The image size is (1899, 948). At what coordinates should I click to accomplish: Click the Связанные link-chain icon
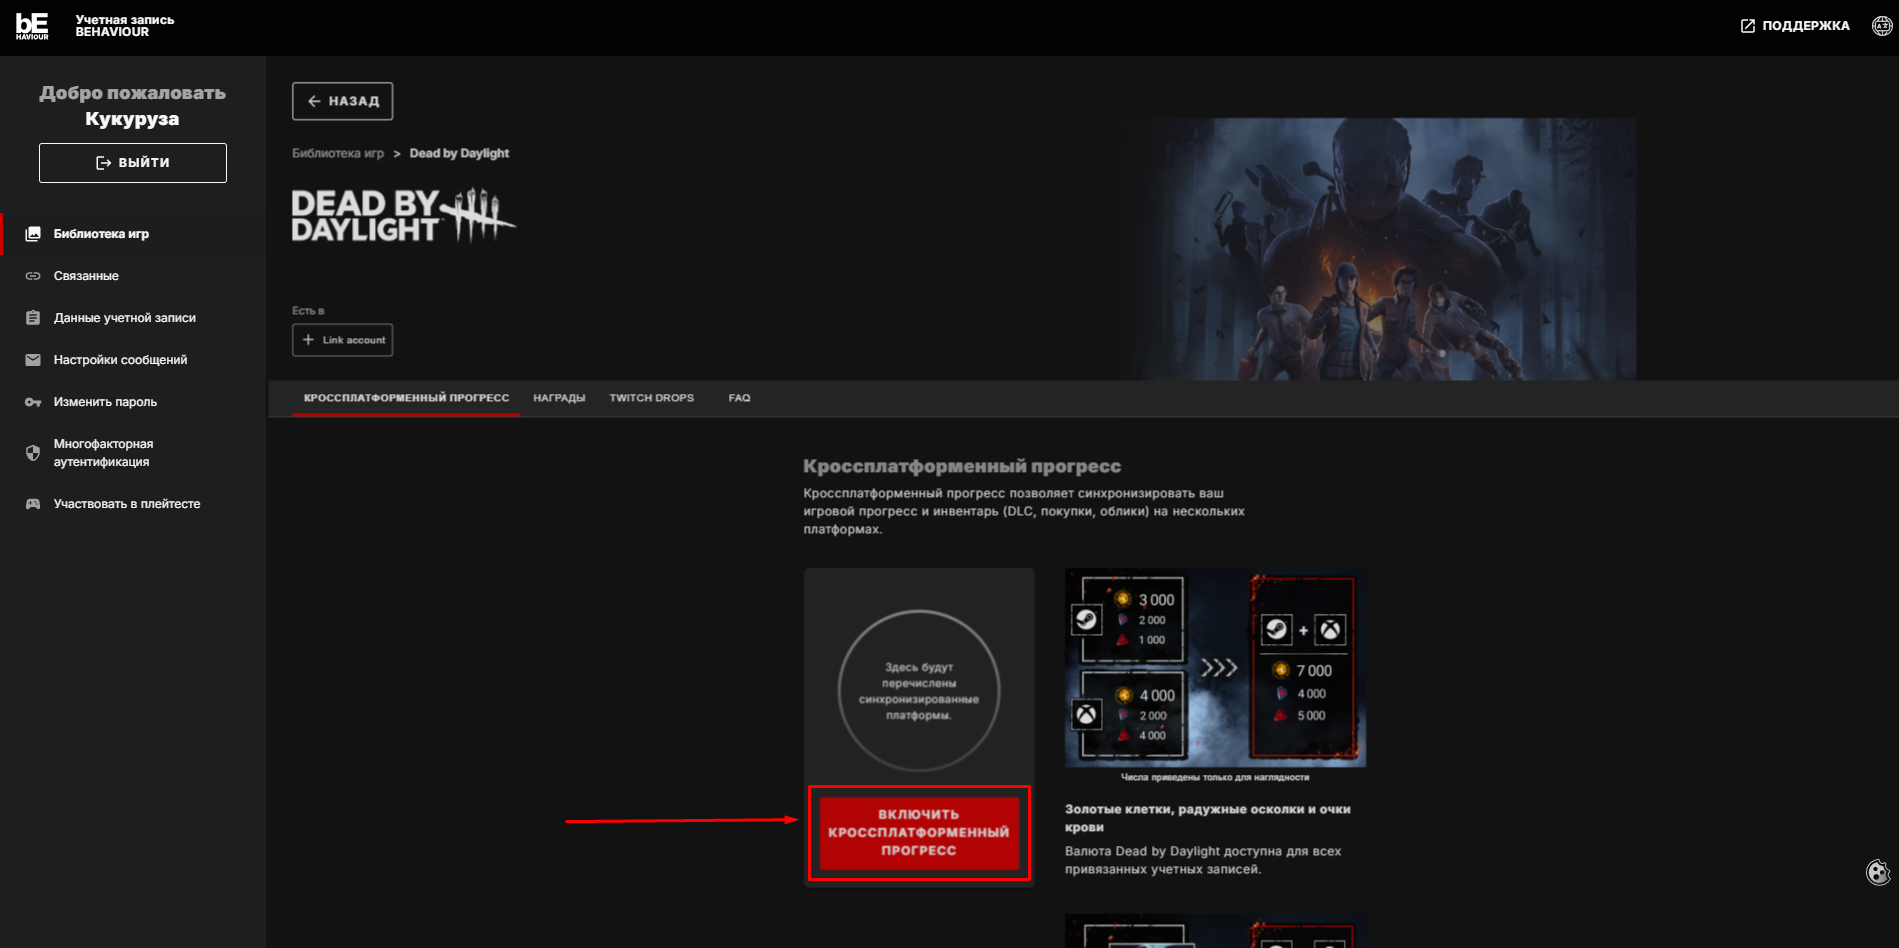coord(33,276)
